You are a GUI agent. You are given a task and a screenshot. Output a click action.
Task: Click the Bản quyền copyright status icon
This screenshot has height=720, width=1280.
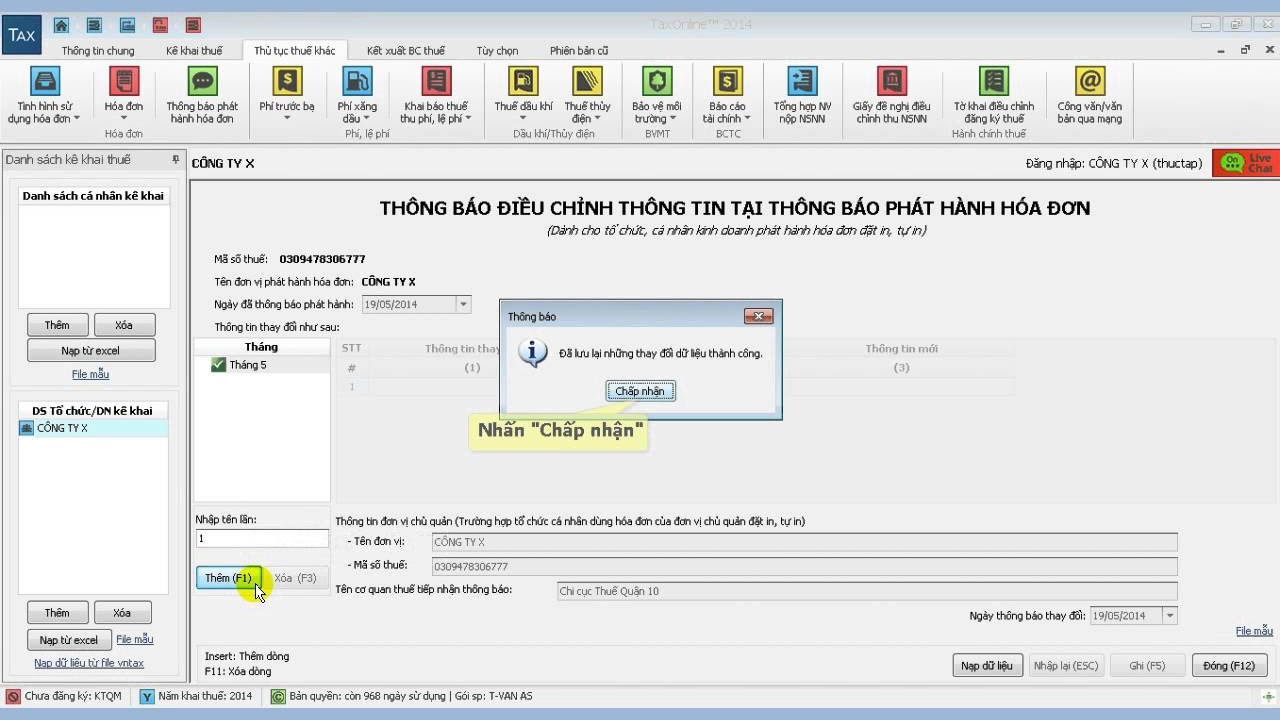point(278,696)
